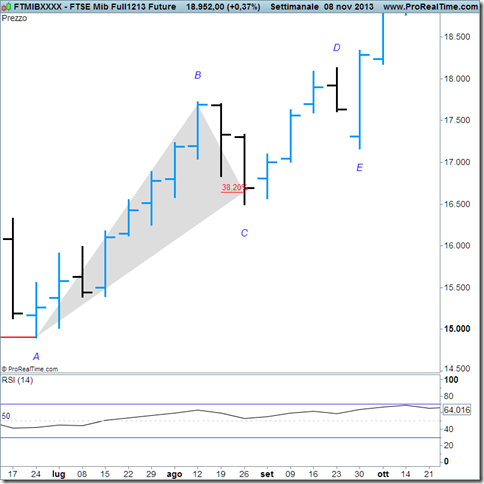
Task: Click the 16.000 price axis label
Action: coord(457,245)
